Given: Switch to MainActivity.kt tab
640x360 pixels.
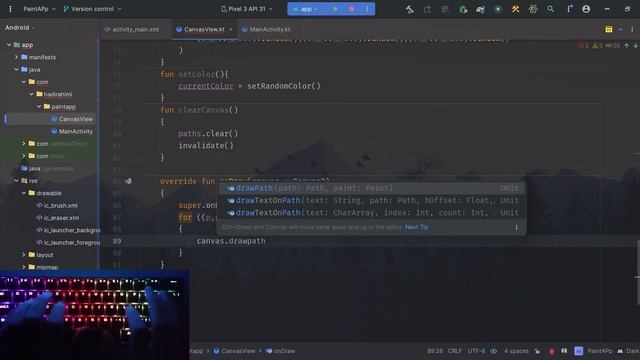Looking at the screenshot, I should pyautogui.click(x=266, y=29).
